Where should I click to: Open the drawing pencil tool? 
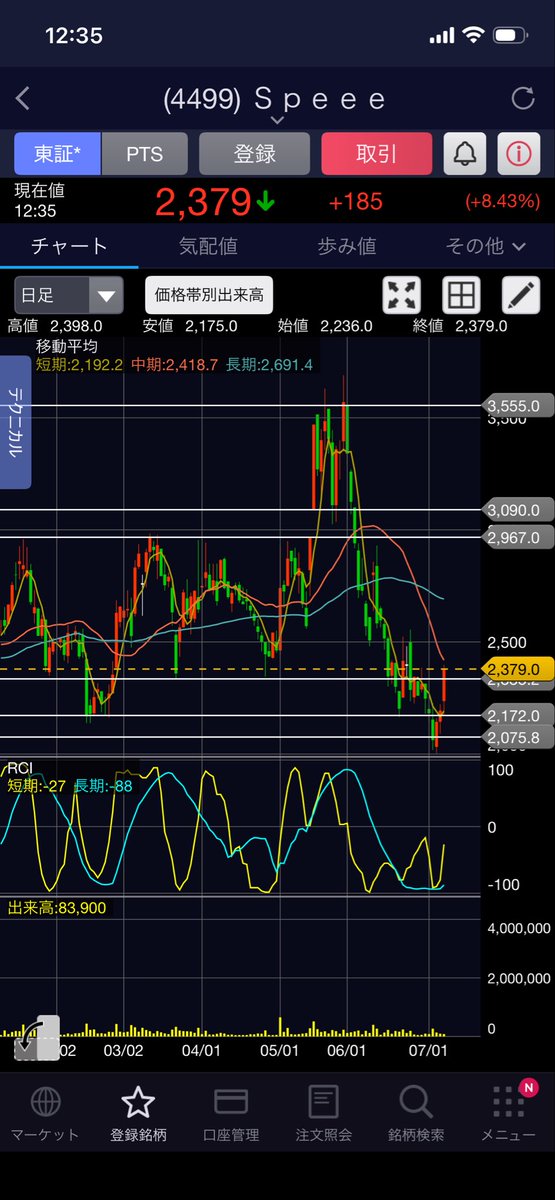click(x=520, y=295)
